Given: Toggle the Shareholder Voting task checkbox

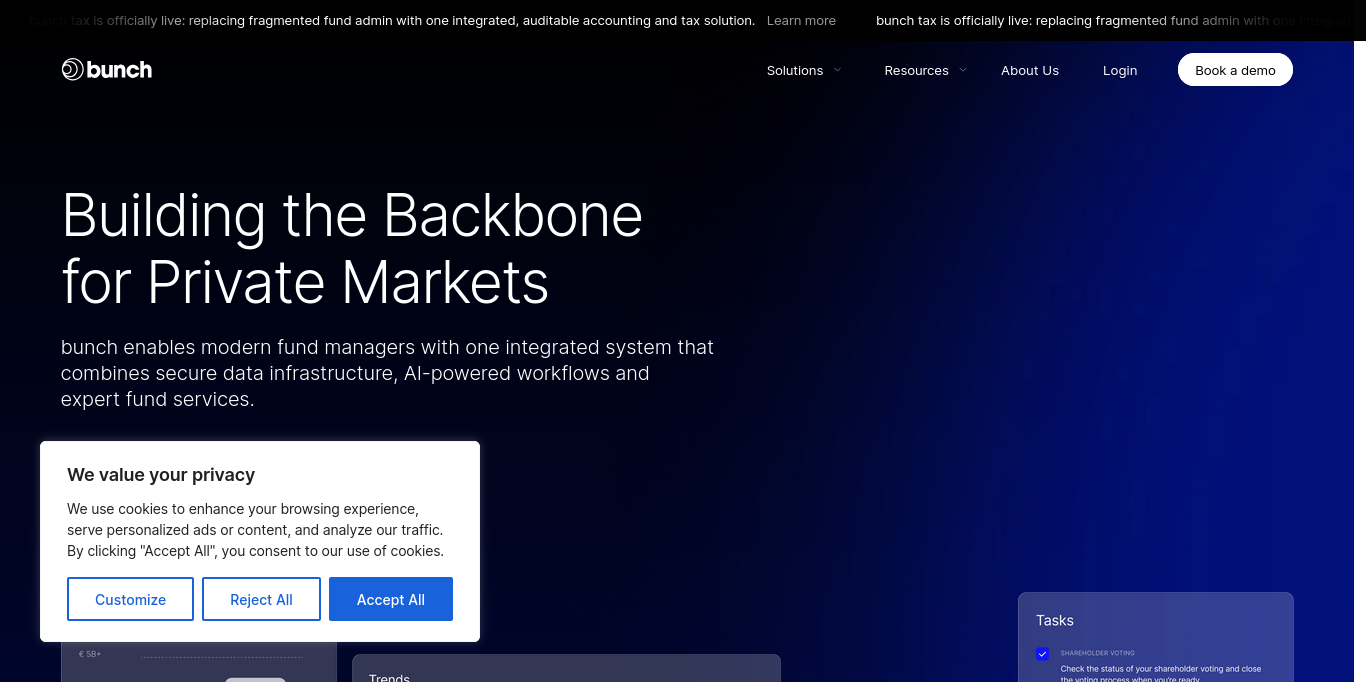Looking at the screenshot, I should (1042, 654).
